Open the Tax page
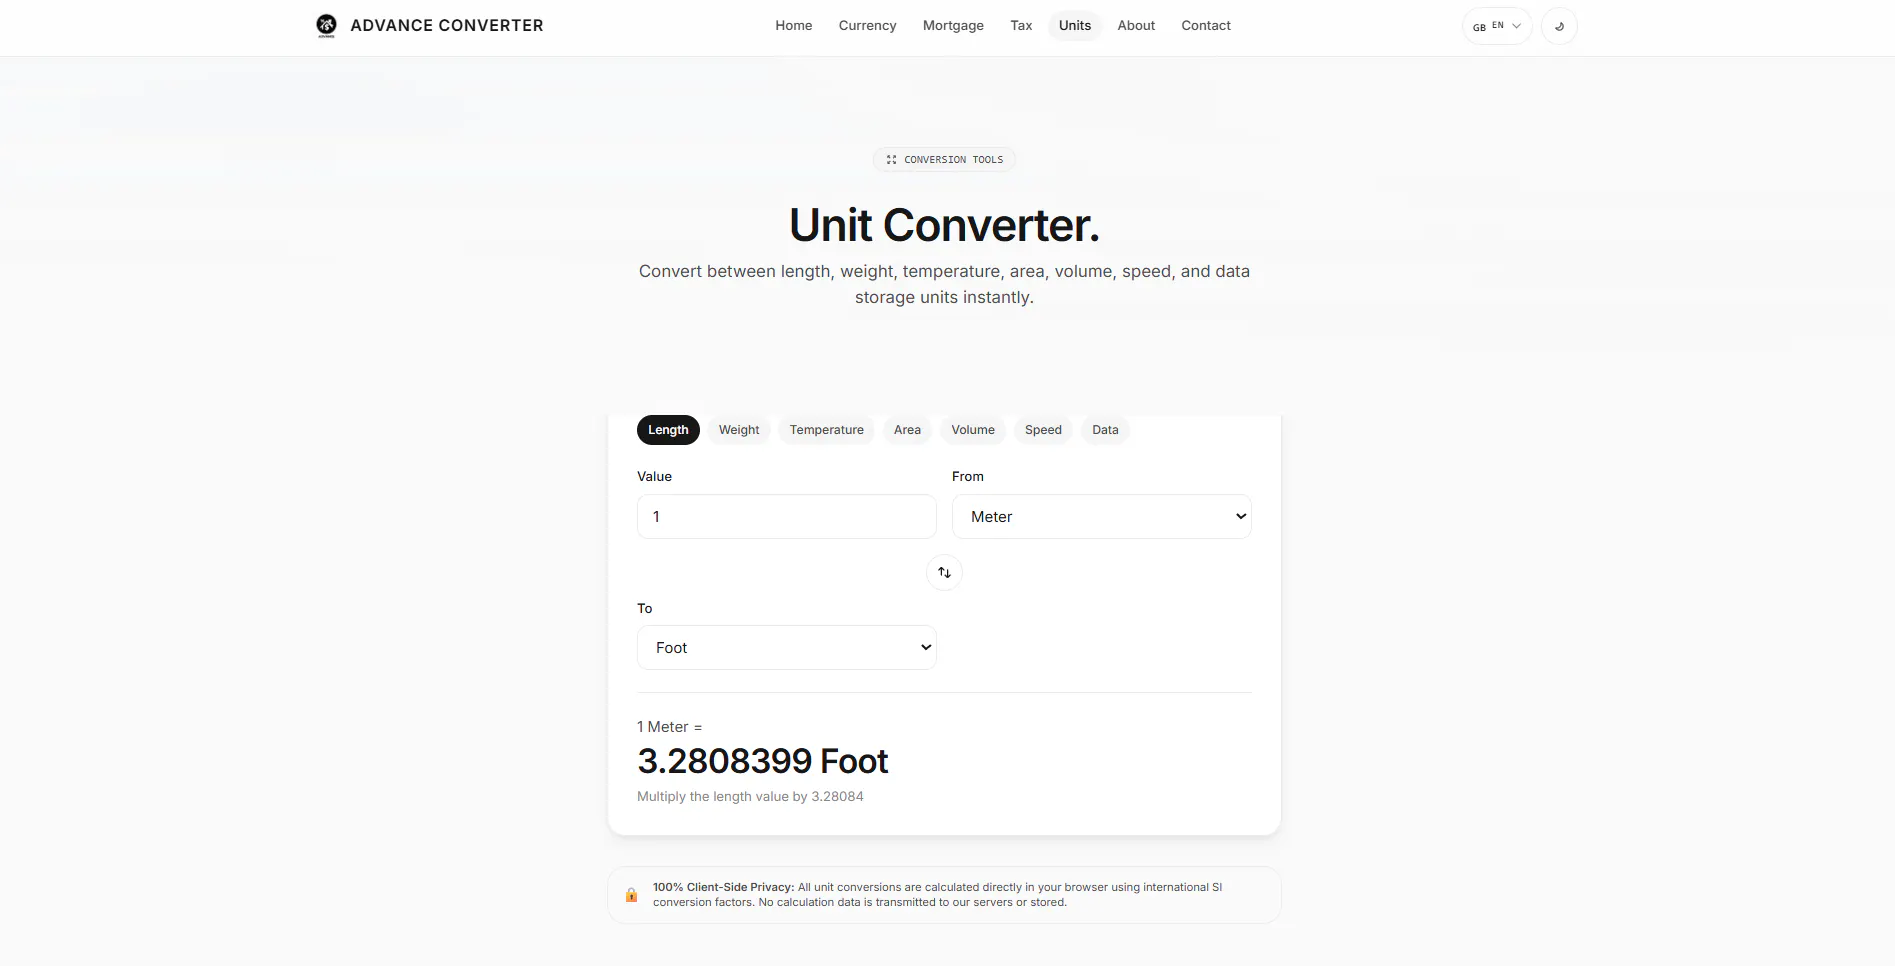Viewport: 1895px width, 966px height. tap(1021, 26)
